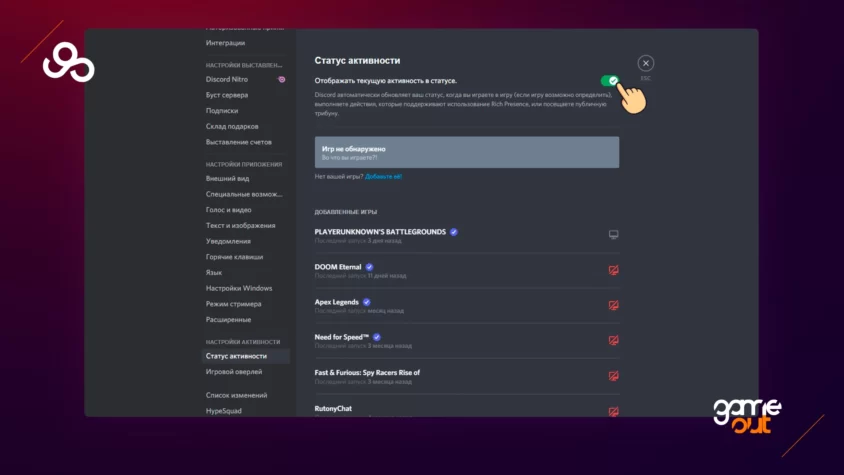The height and width of the screenshot is (475, 844).
Task: Click the Добавьте её! link
Action: [x=383, y=176]
